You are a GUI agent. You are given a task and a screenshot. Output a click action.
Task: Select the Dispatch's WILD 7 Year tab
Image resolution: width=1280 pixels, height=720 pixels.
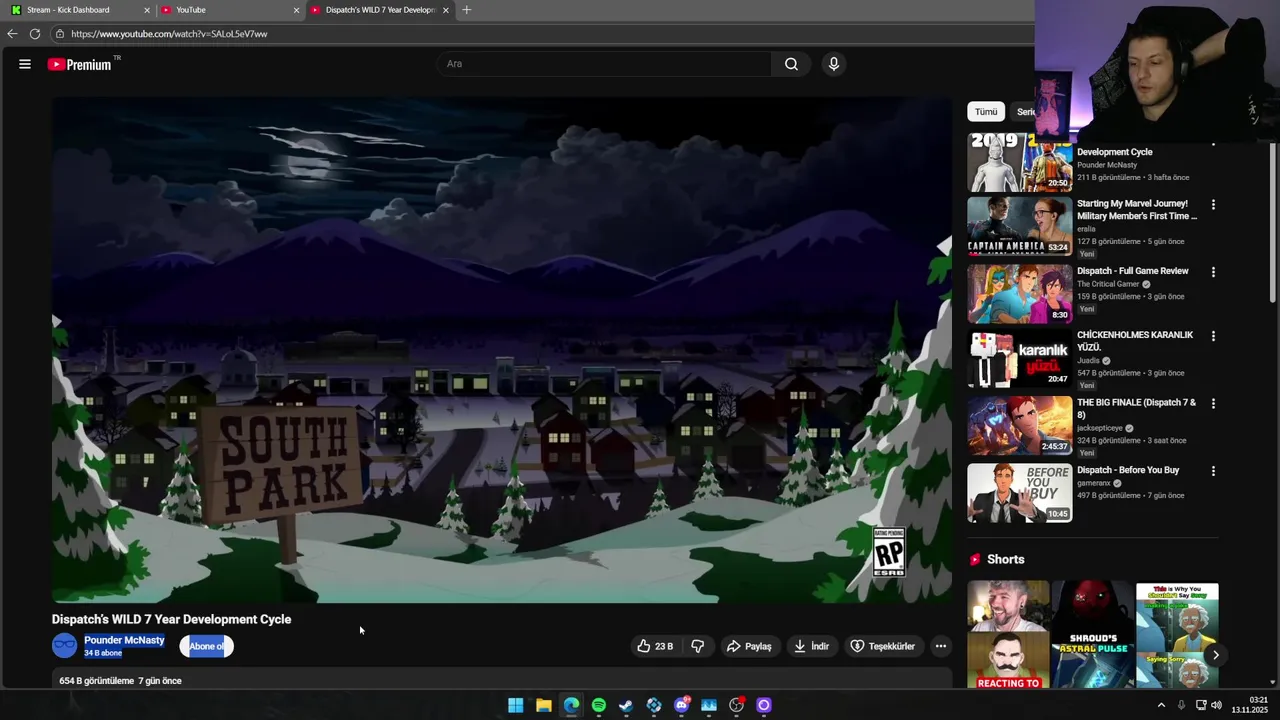pyautogui.click(x=378, y=10)
